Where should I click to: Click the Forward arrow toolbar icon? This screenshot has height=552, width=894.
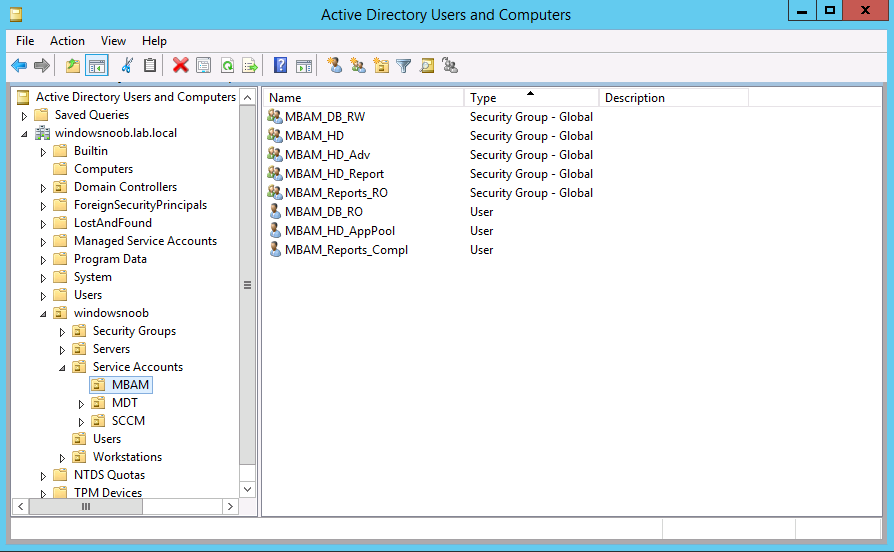pos(42,66)
